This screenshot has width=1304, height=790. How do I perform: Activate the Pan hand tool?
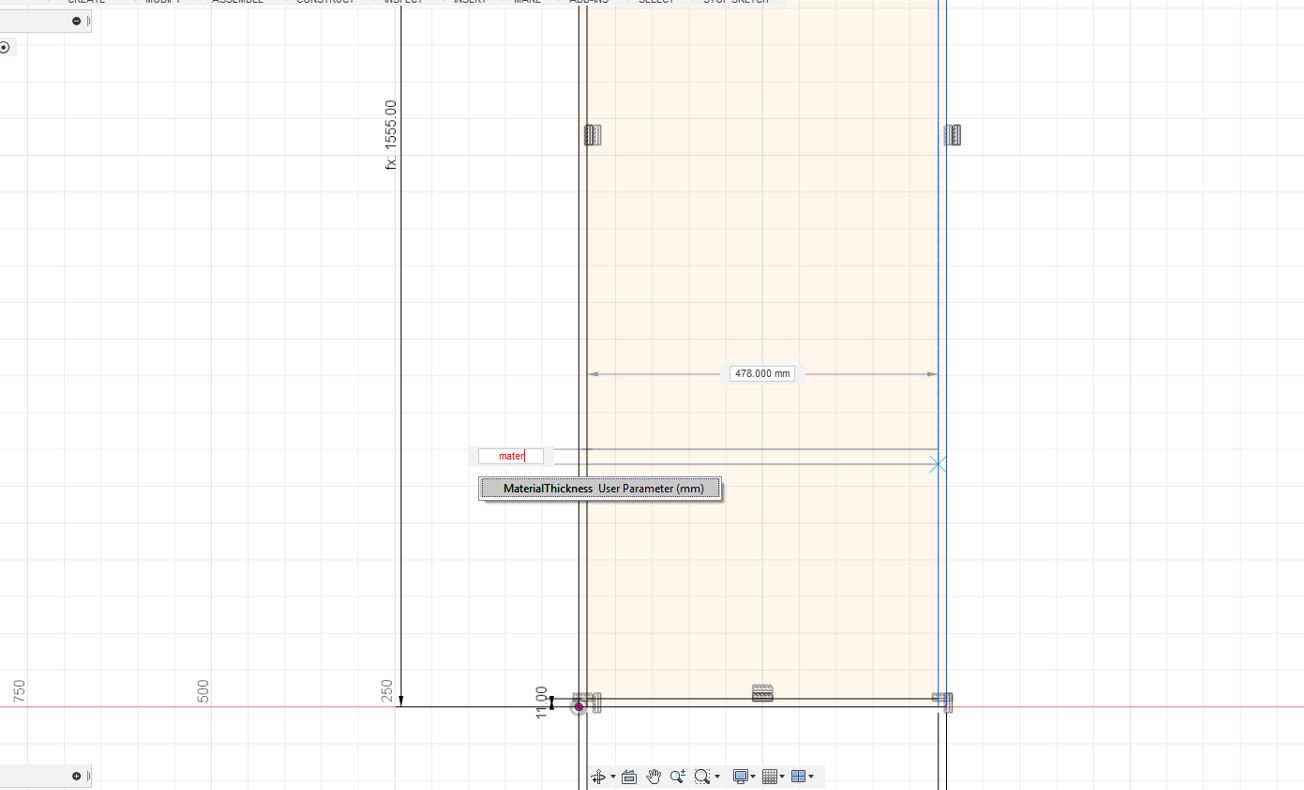click(x=654, y=776)
